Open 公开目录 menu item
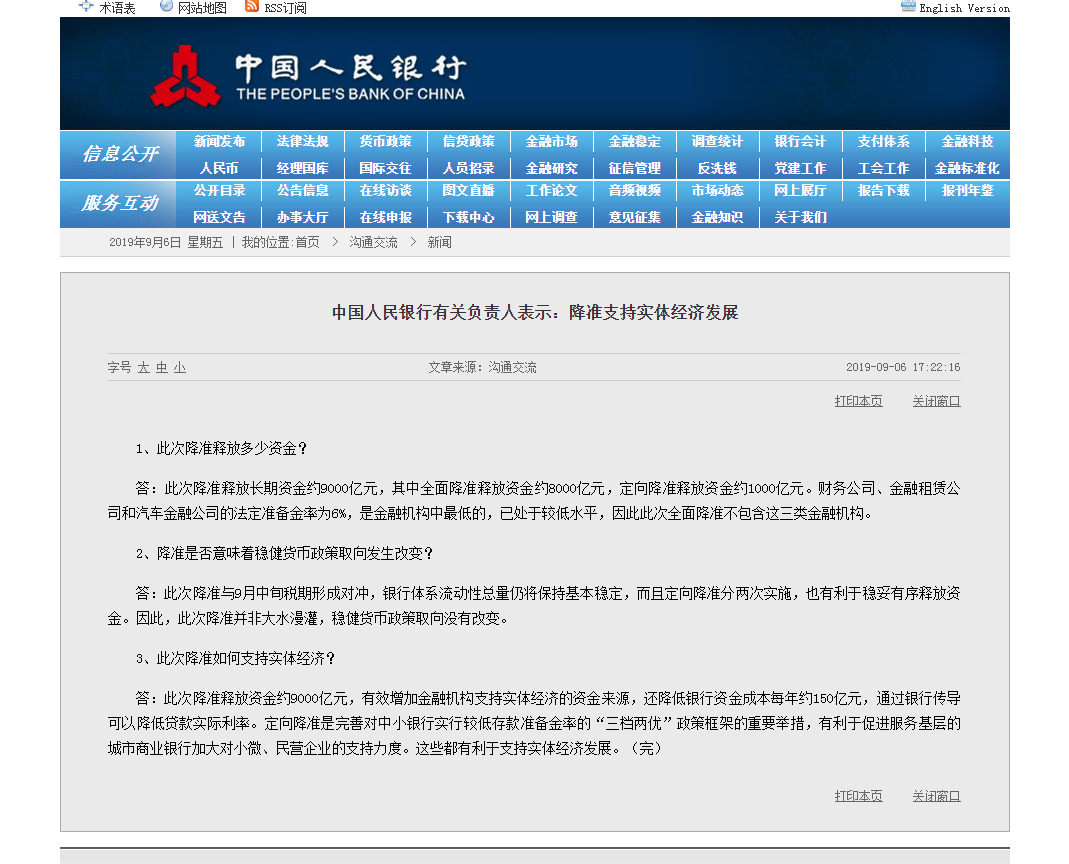 pos(219,190)
